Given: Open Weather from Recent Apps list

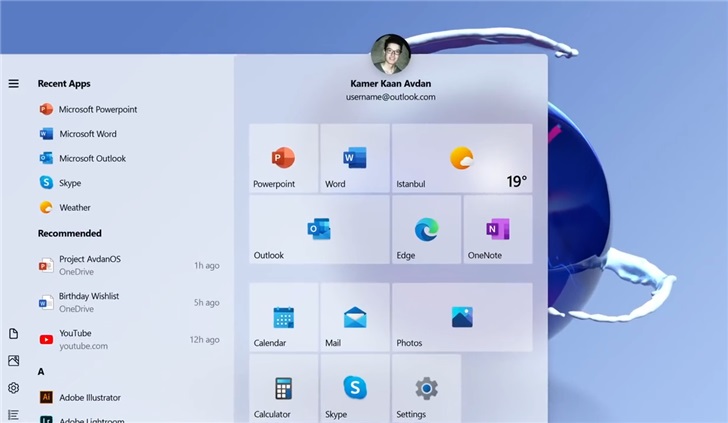Looking at the screenshot, I should [x=65, y=208].
